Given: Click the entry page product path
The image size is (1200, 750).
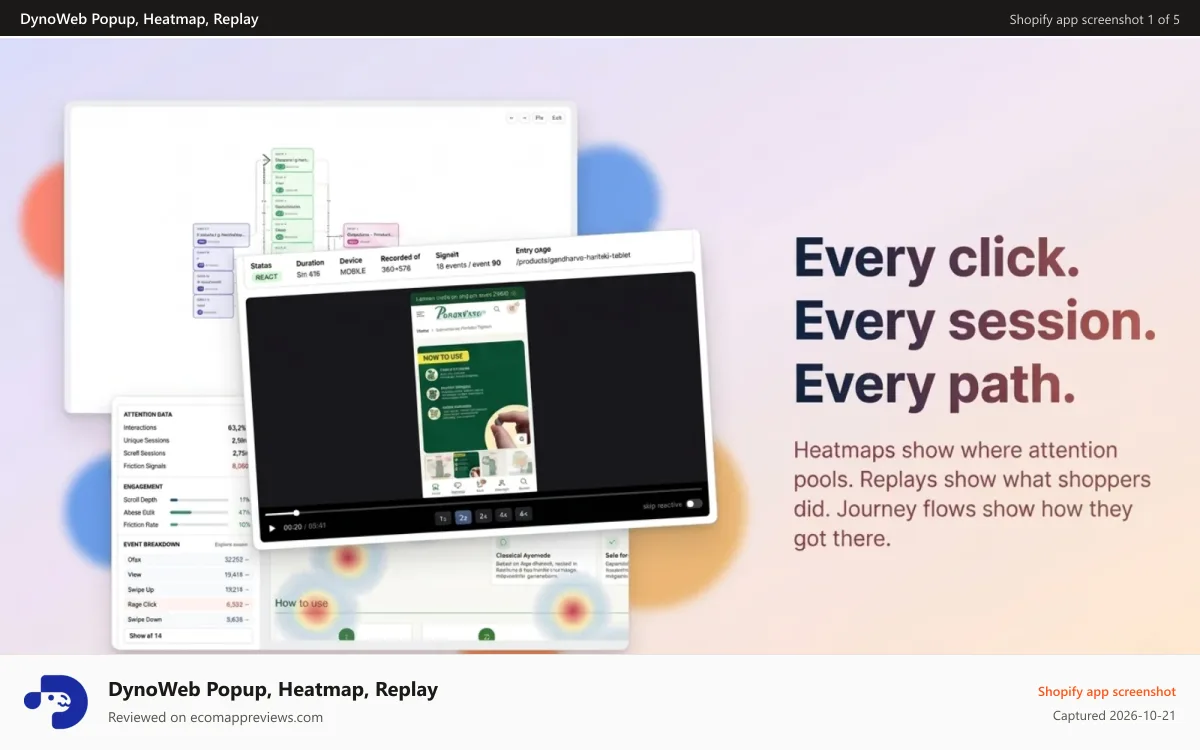Looking at the screenshot, I should [x=573, y=260].
